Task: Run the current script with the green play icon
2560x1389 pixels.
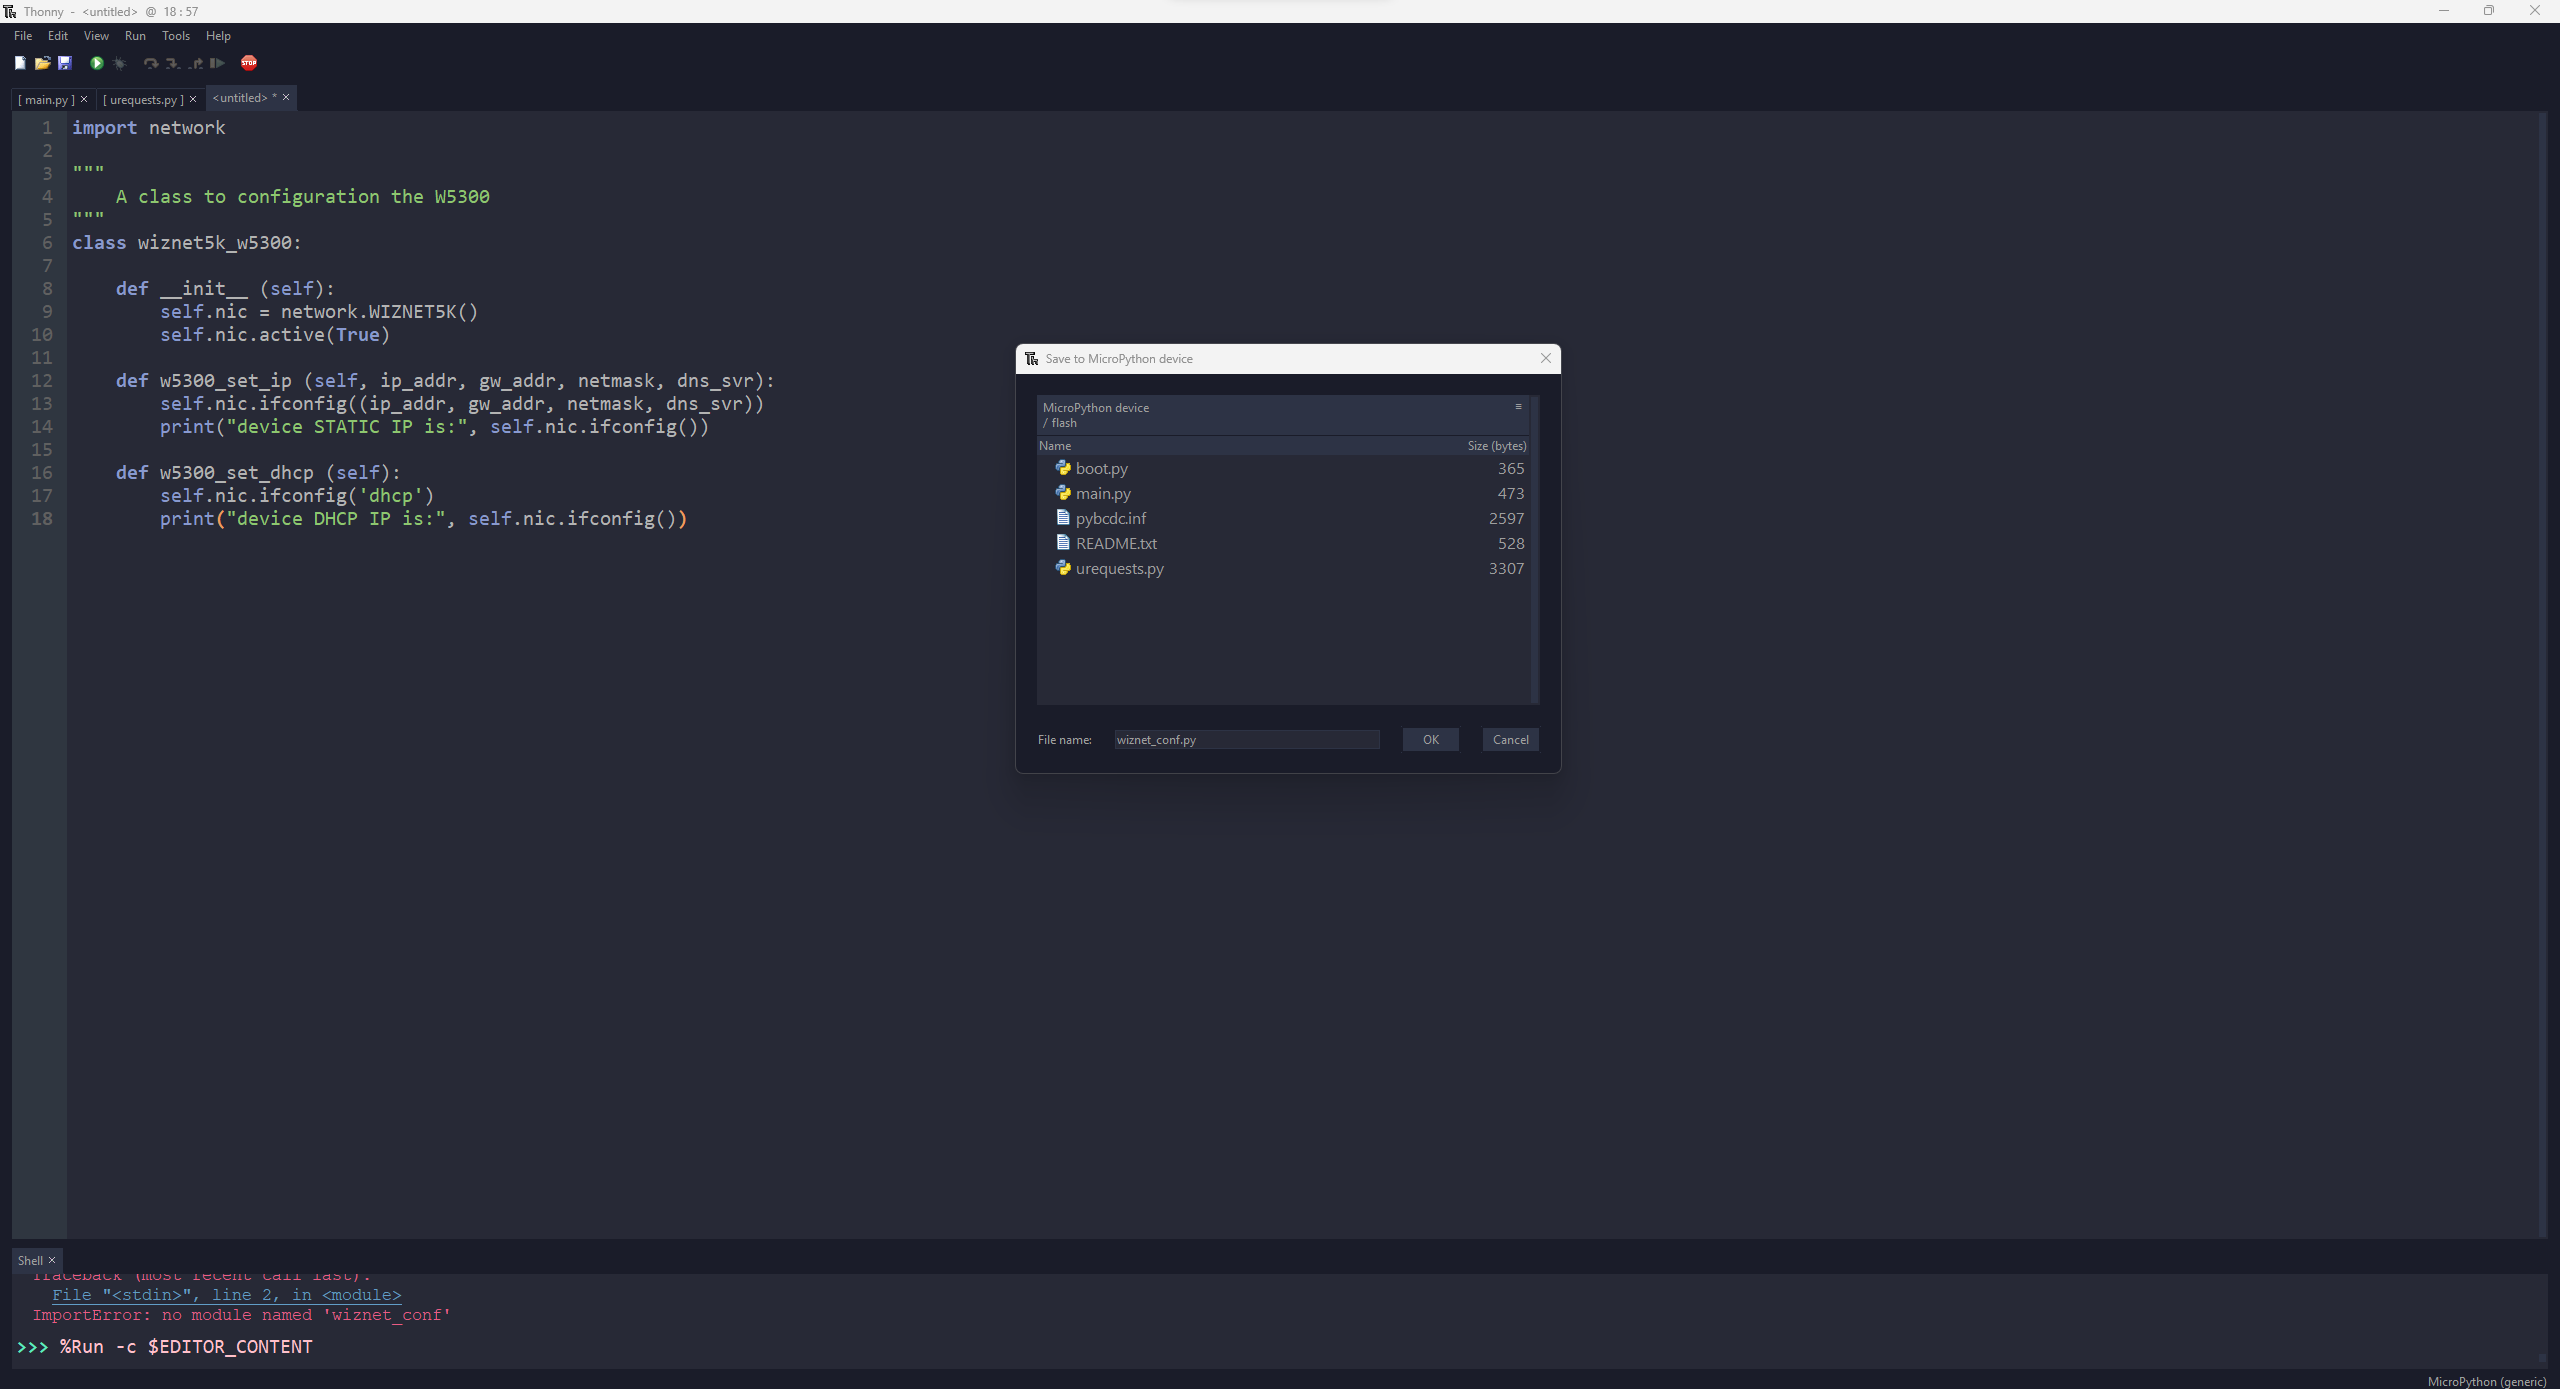Action: (96, 63)
